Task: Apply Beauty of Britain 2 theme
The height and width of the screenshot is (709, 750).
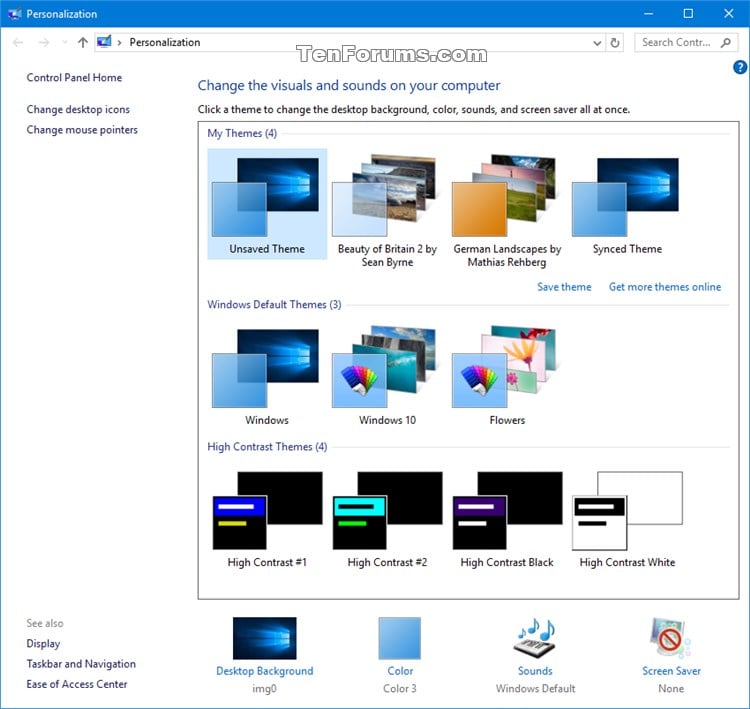Action: coord(387,210)
